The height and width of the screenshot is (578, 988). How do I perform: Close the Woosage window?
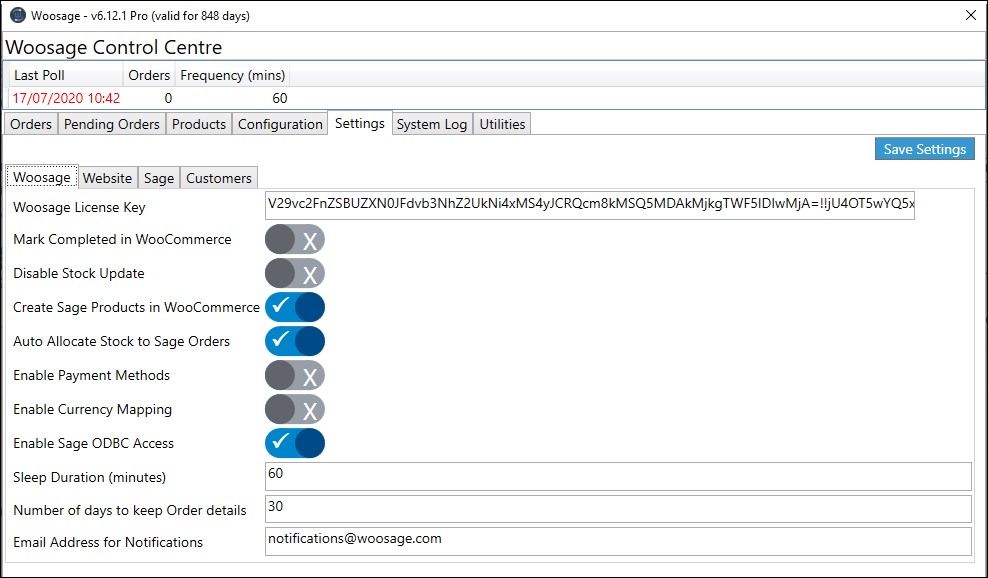click(x=971, y=15)
